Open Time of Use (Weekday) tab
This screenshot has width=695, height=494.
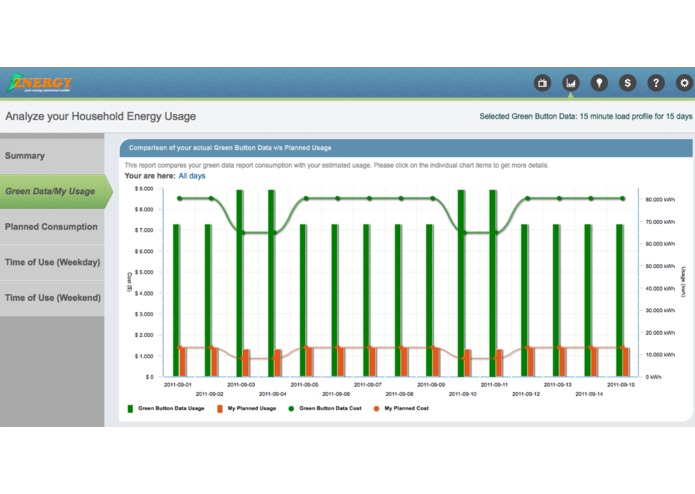[x=52, y=262]
